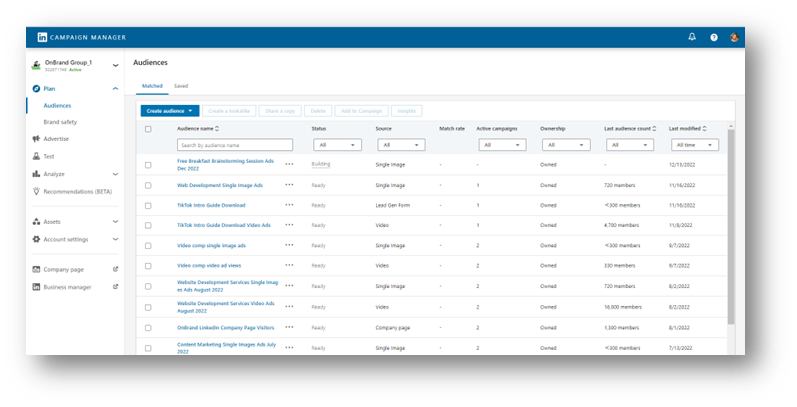Click the Company page icon

[36, 269]
